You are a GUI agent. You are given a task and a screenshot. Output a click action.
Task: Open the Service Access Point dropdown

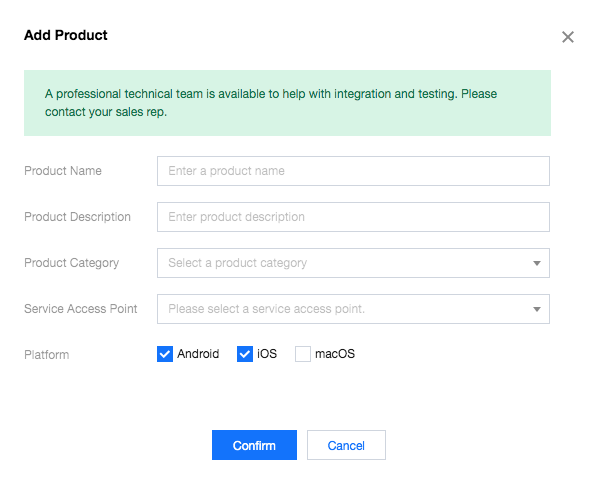(x=353, y=309)
